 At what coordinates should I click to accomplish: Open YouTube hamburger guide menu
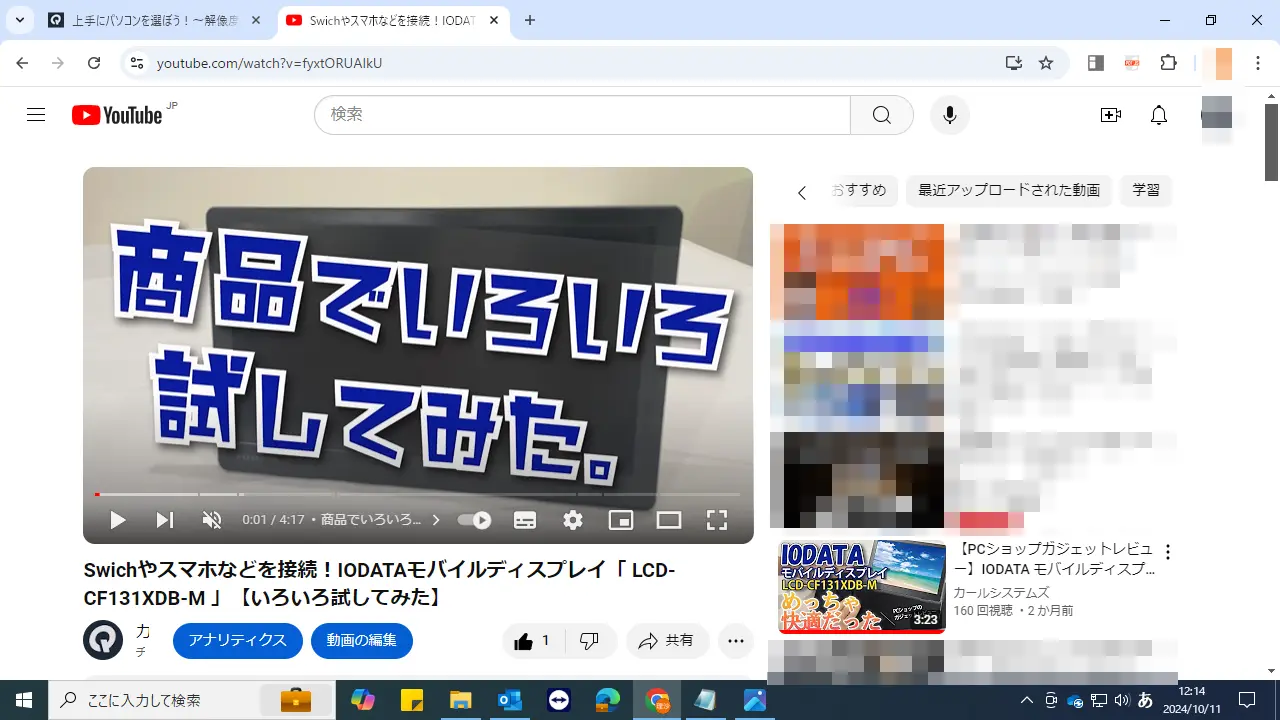[36, 115]
